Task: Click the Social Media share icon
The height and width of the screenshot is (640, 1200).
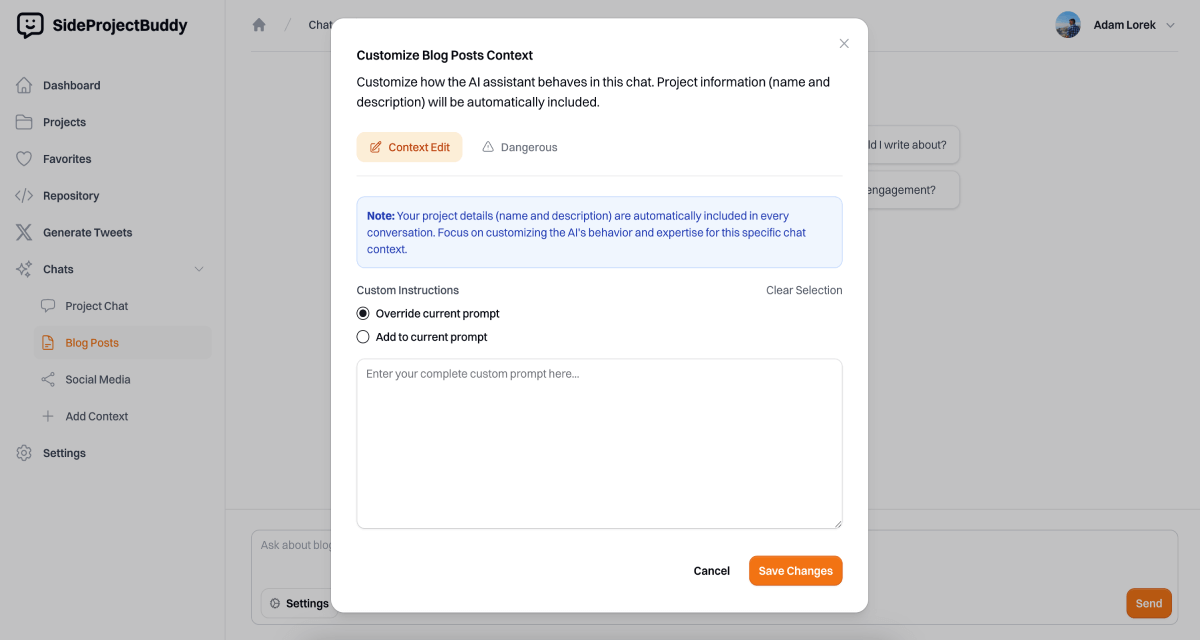Action: pyautogui.click(x=48, y=380)
